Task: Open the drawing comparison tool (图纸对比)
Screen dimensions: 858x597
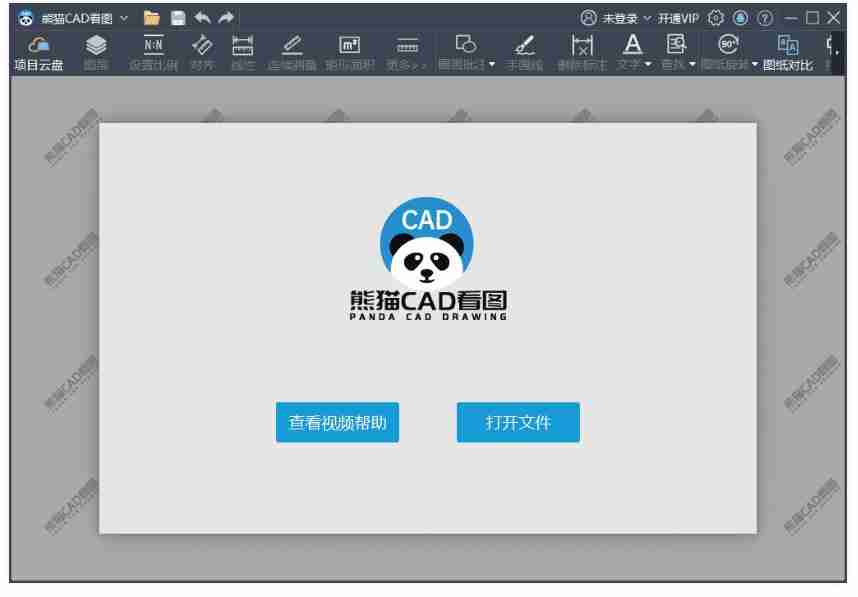Action: click(788, 54)
